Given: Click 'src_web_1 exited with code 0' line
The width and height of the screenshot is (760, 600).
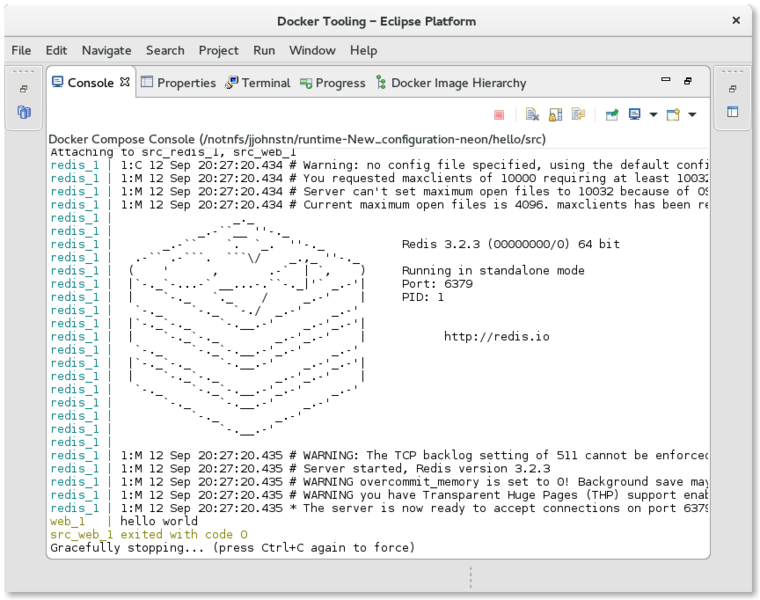Looking at the screenshot, I should point(149,534).
